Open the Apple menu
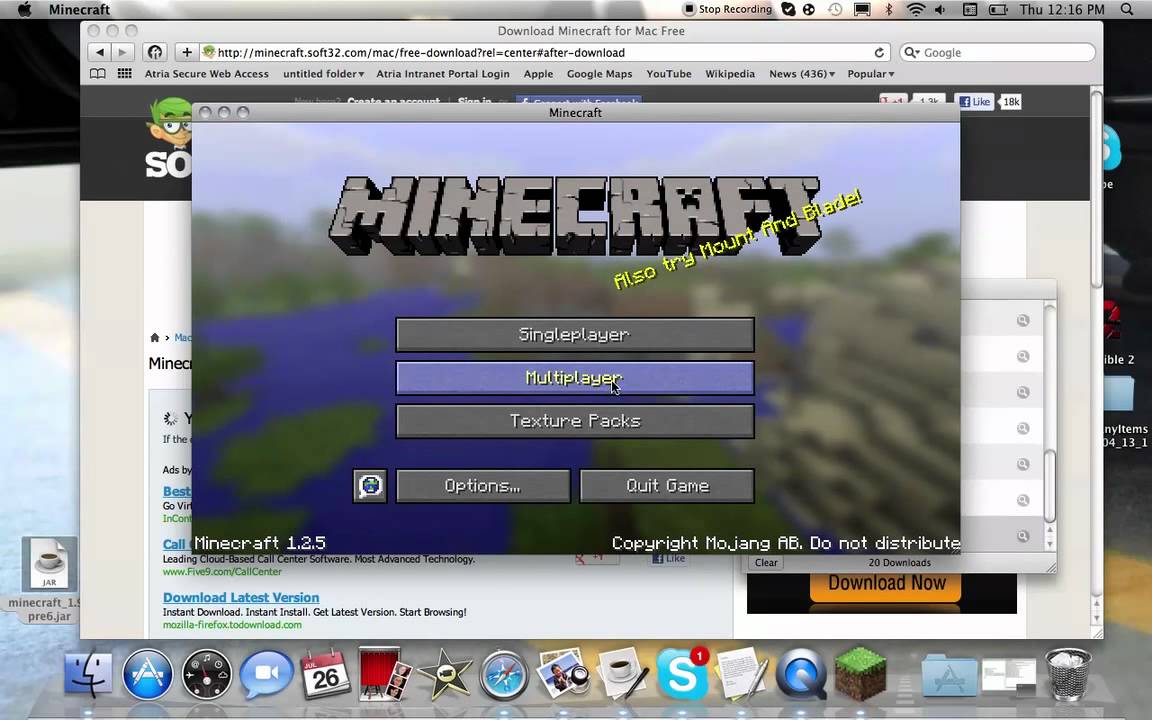Viewport: 1152px width, 720px height. point(24,10)
